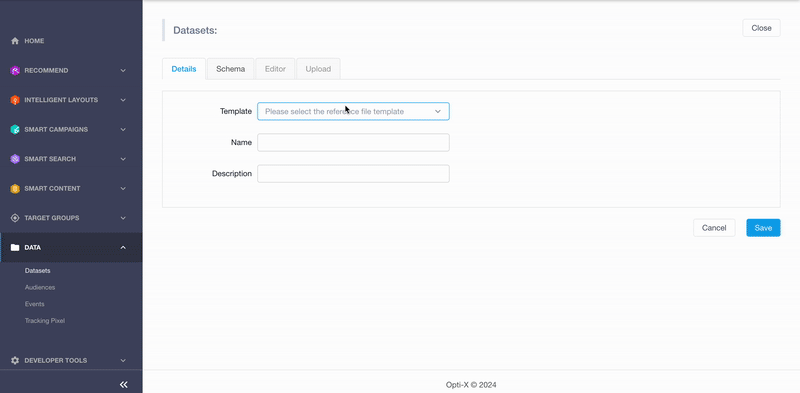The height and width of the screenshot is (393, 800).
Task: Click the Close button
Action: 761,28
